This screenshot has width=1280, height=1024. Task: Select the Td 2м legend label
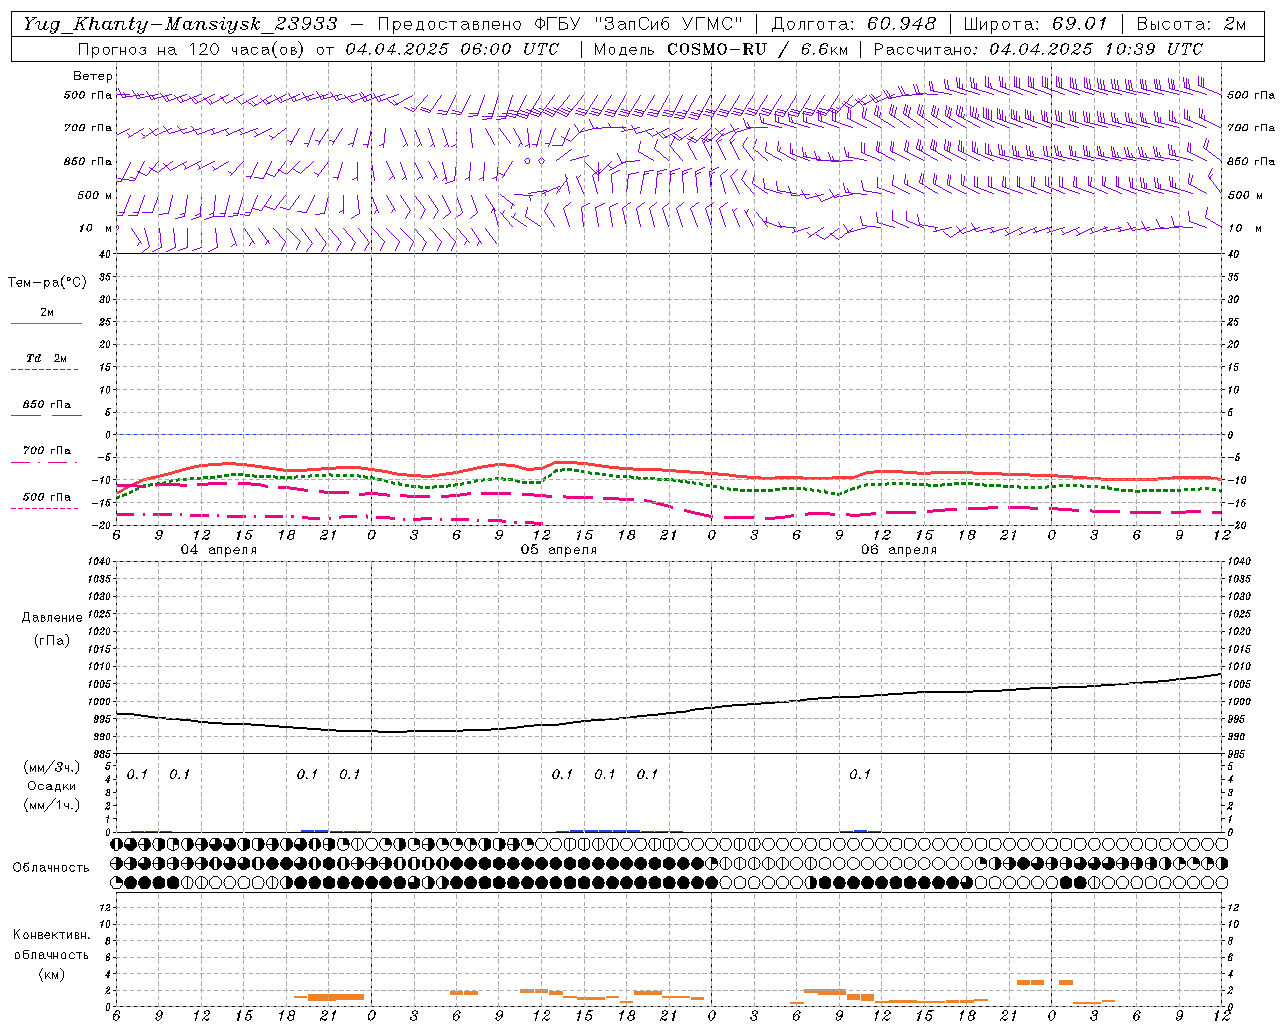click(46, 358)
